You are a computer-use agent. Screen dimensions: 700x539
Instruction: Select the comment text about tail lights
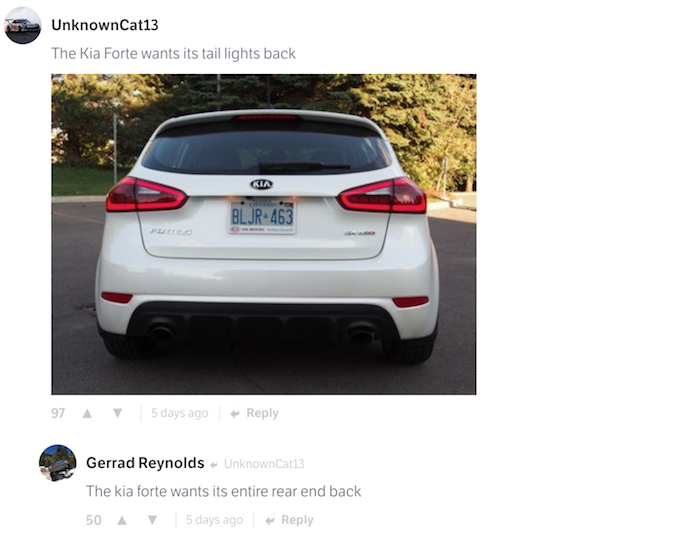173,54
